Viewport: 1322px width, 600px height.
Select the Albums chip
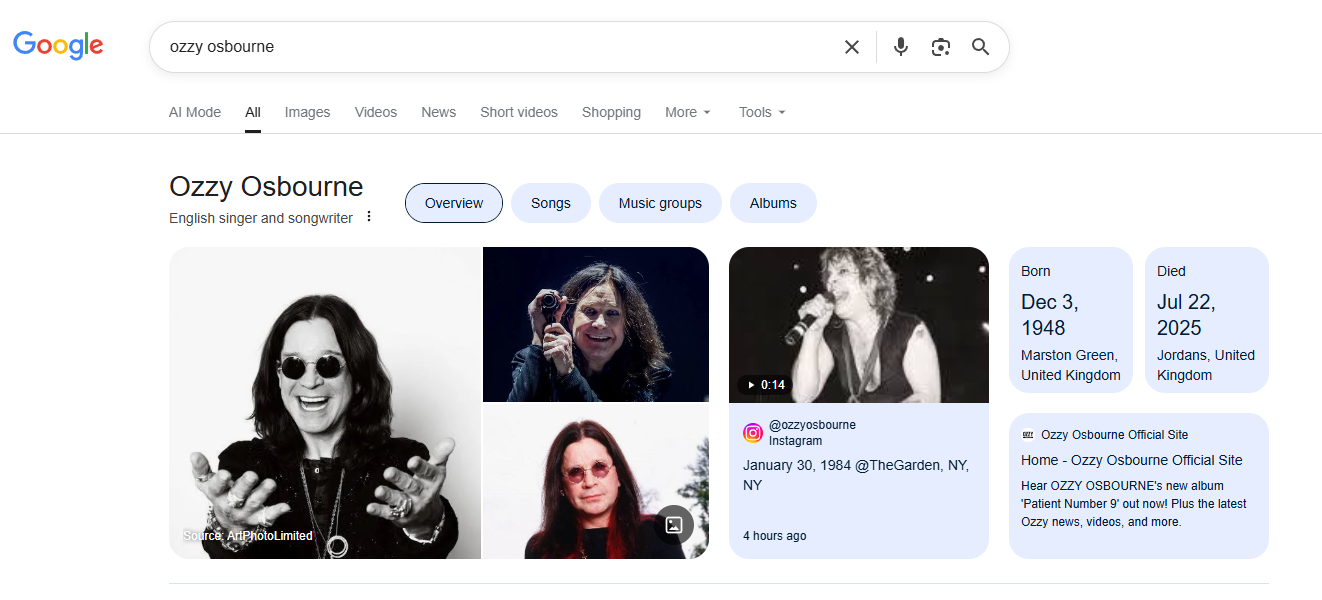tap(773, 203)
